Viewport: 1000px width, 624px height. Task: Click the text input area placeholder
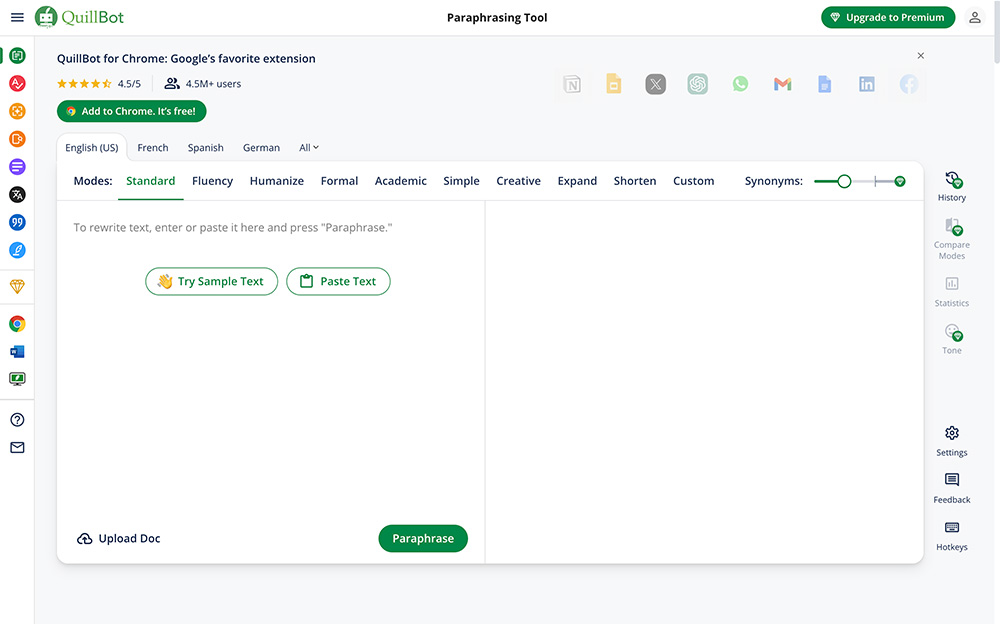pos(233,228)
